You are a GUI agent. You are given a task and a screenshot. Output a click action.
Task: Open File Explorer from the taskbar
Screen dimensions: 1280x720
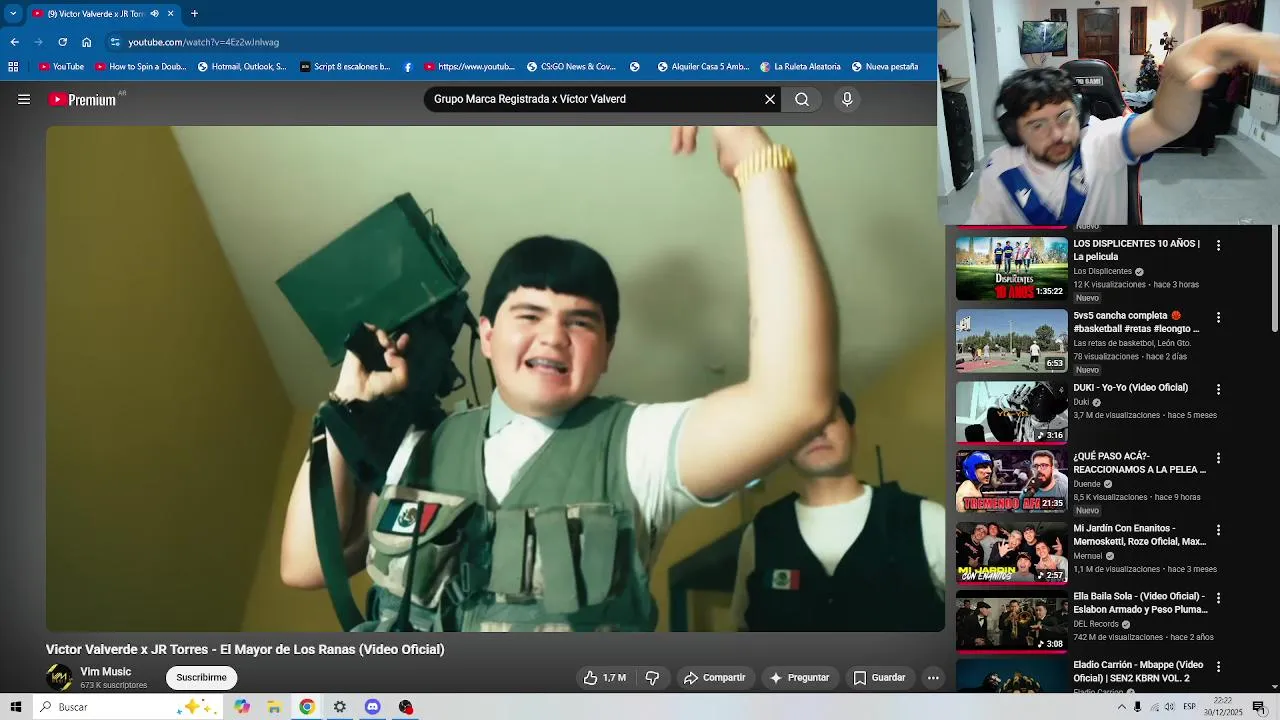coord(274,707)
